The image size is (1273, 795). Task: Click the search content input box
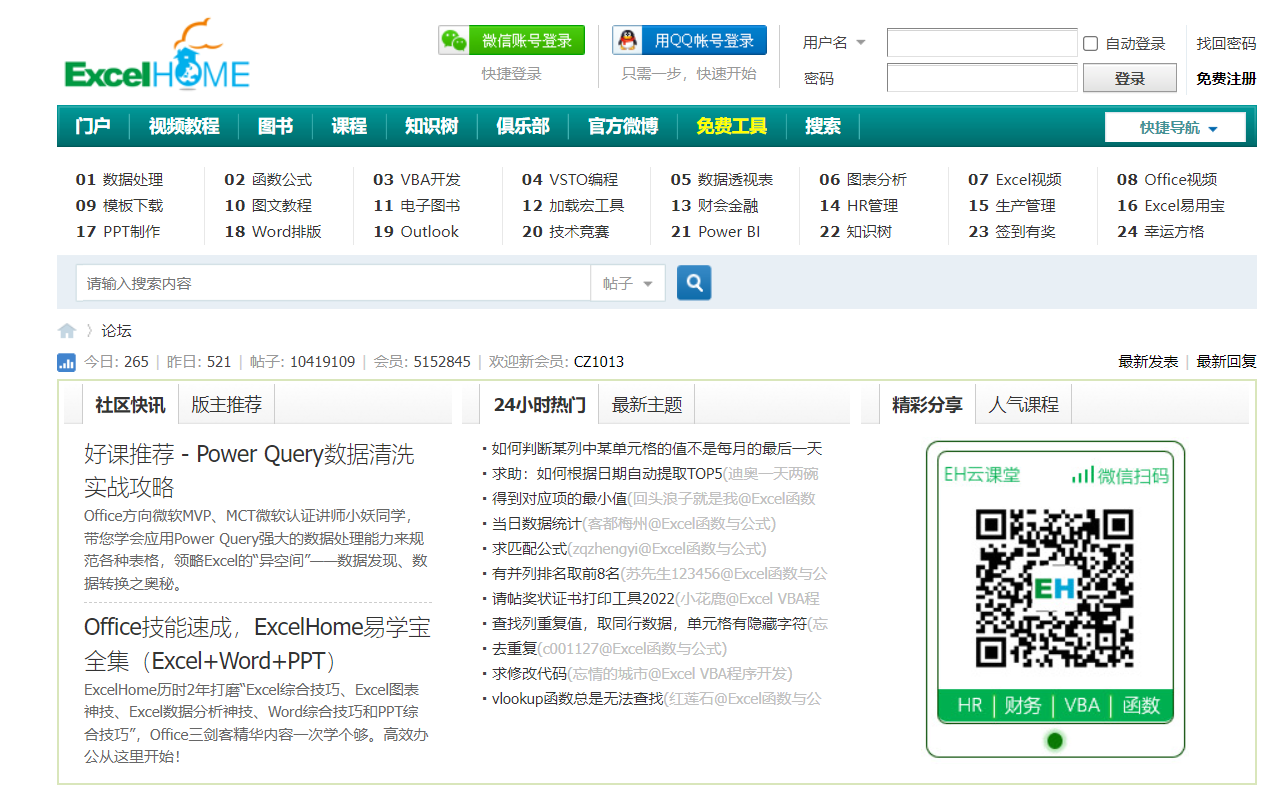coord(333,283)
